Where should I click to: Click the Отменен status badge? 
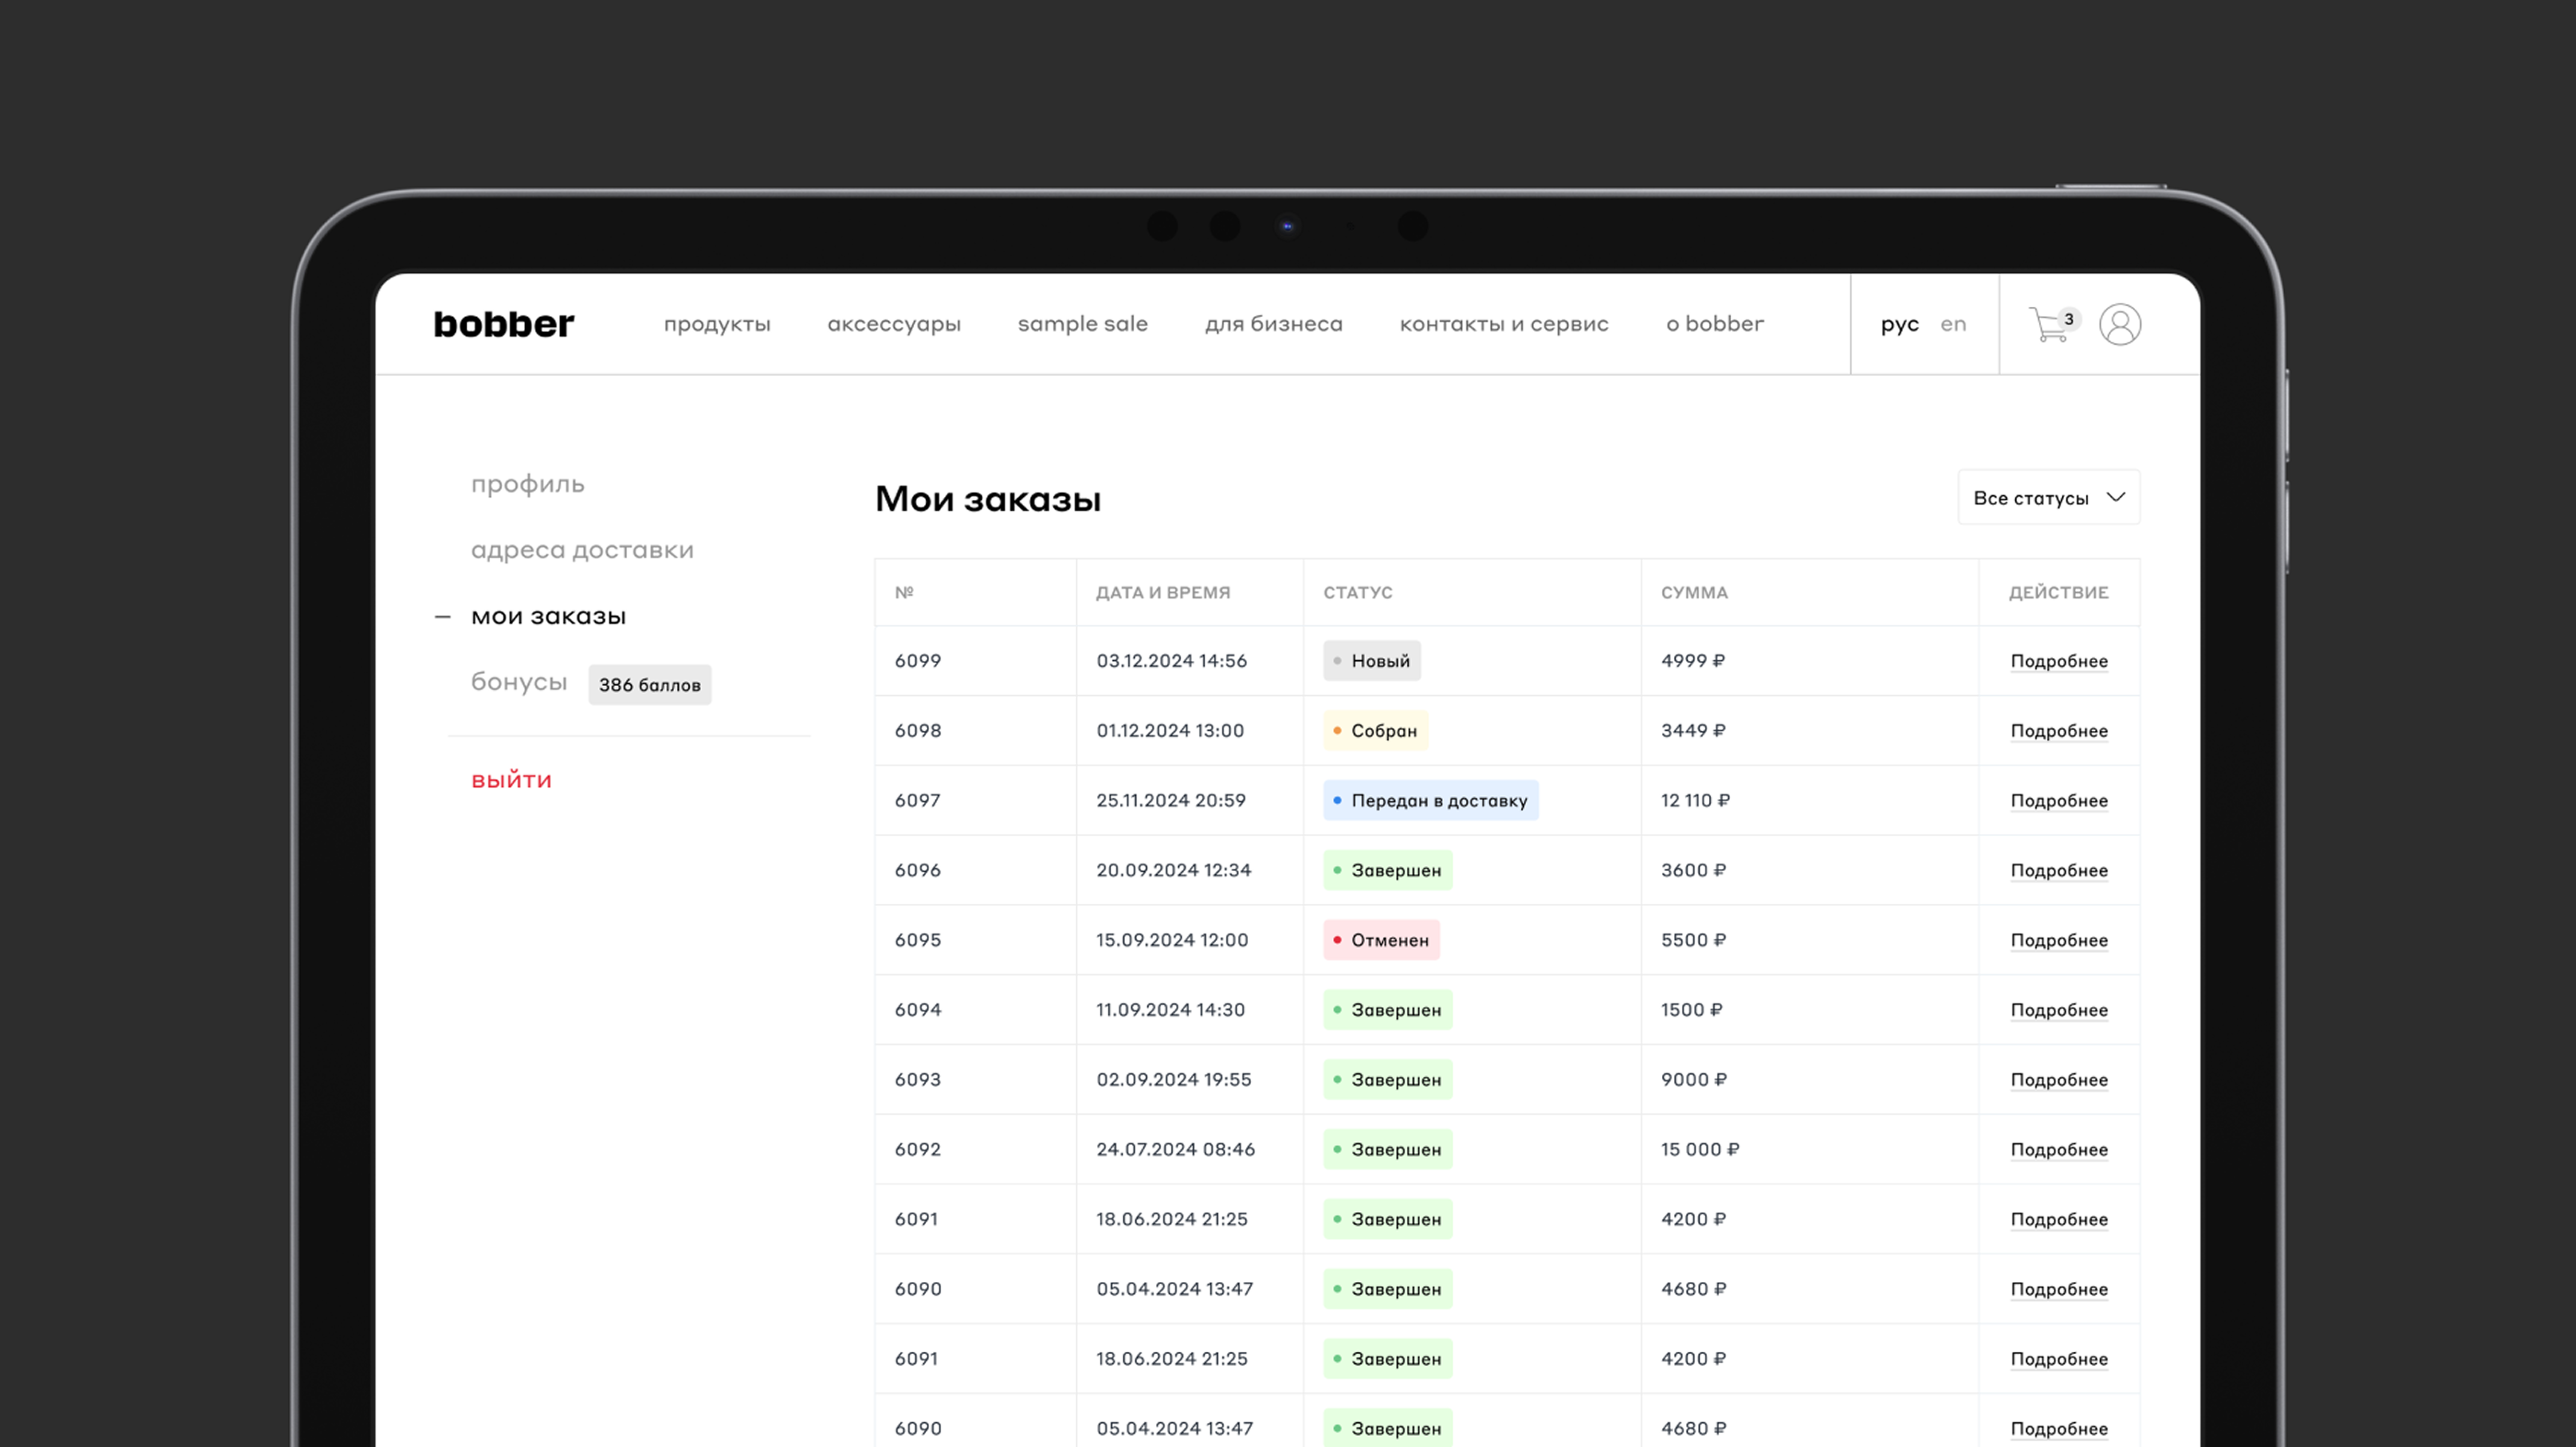1381,940
